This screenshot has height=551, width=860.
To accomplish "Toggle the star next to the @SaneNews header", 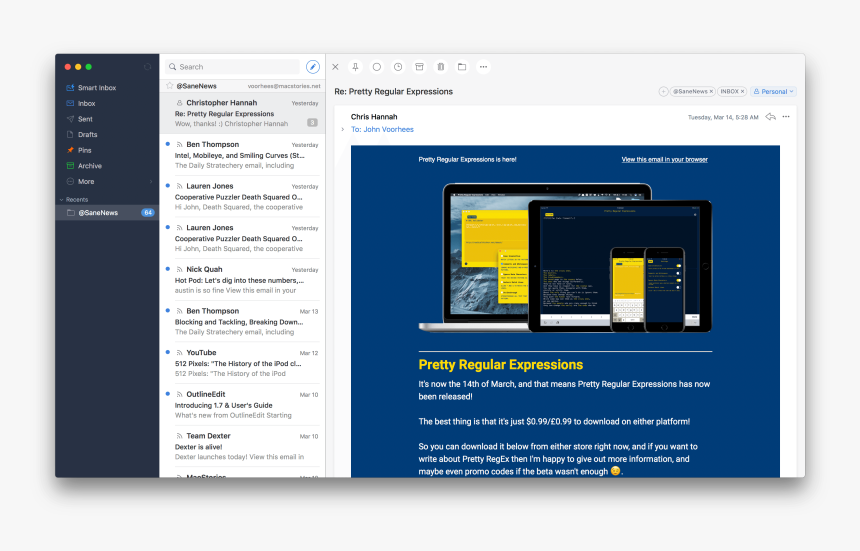I will (170, 86).
